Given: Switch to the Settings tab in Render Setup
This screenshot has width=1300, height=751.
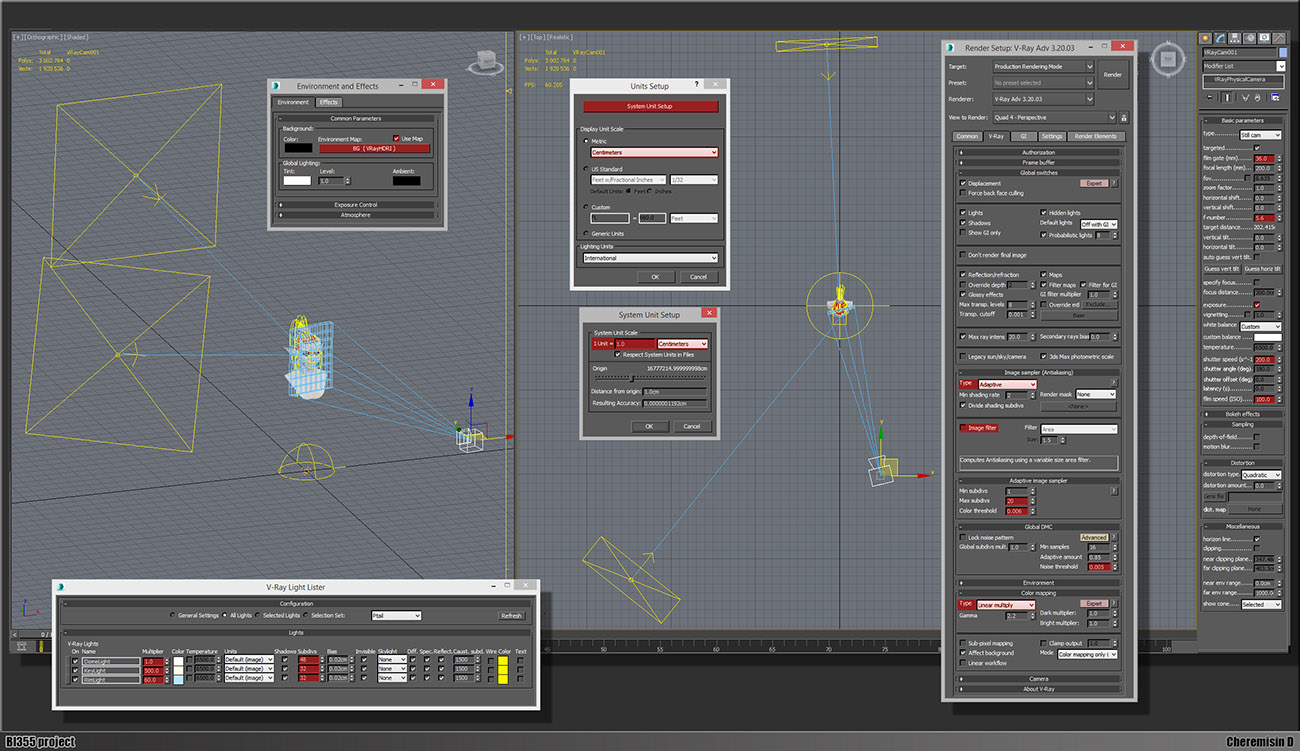Looking at the screenshot, I should (1051, 136).
